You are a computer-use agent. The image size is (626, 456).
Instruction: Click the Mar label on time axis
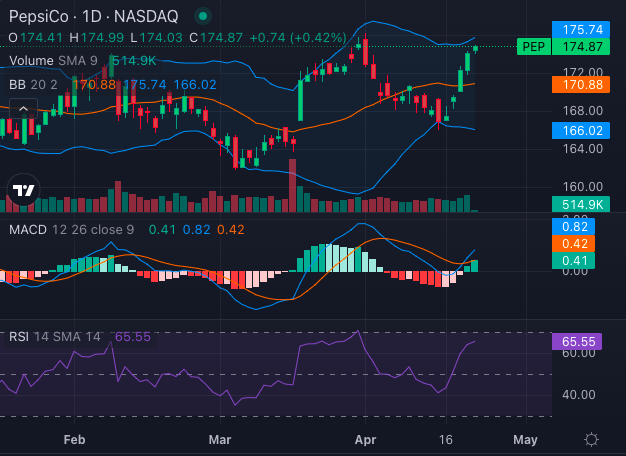[220, 440]
